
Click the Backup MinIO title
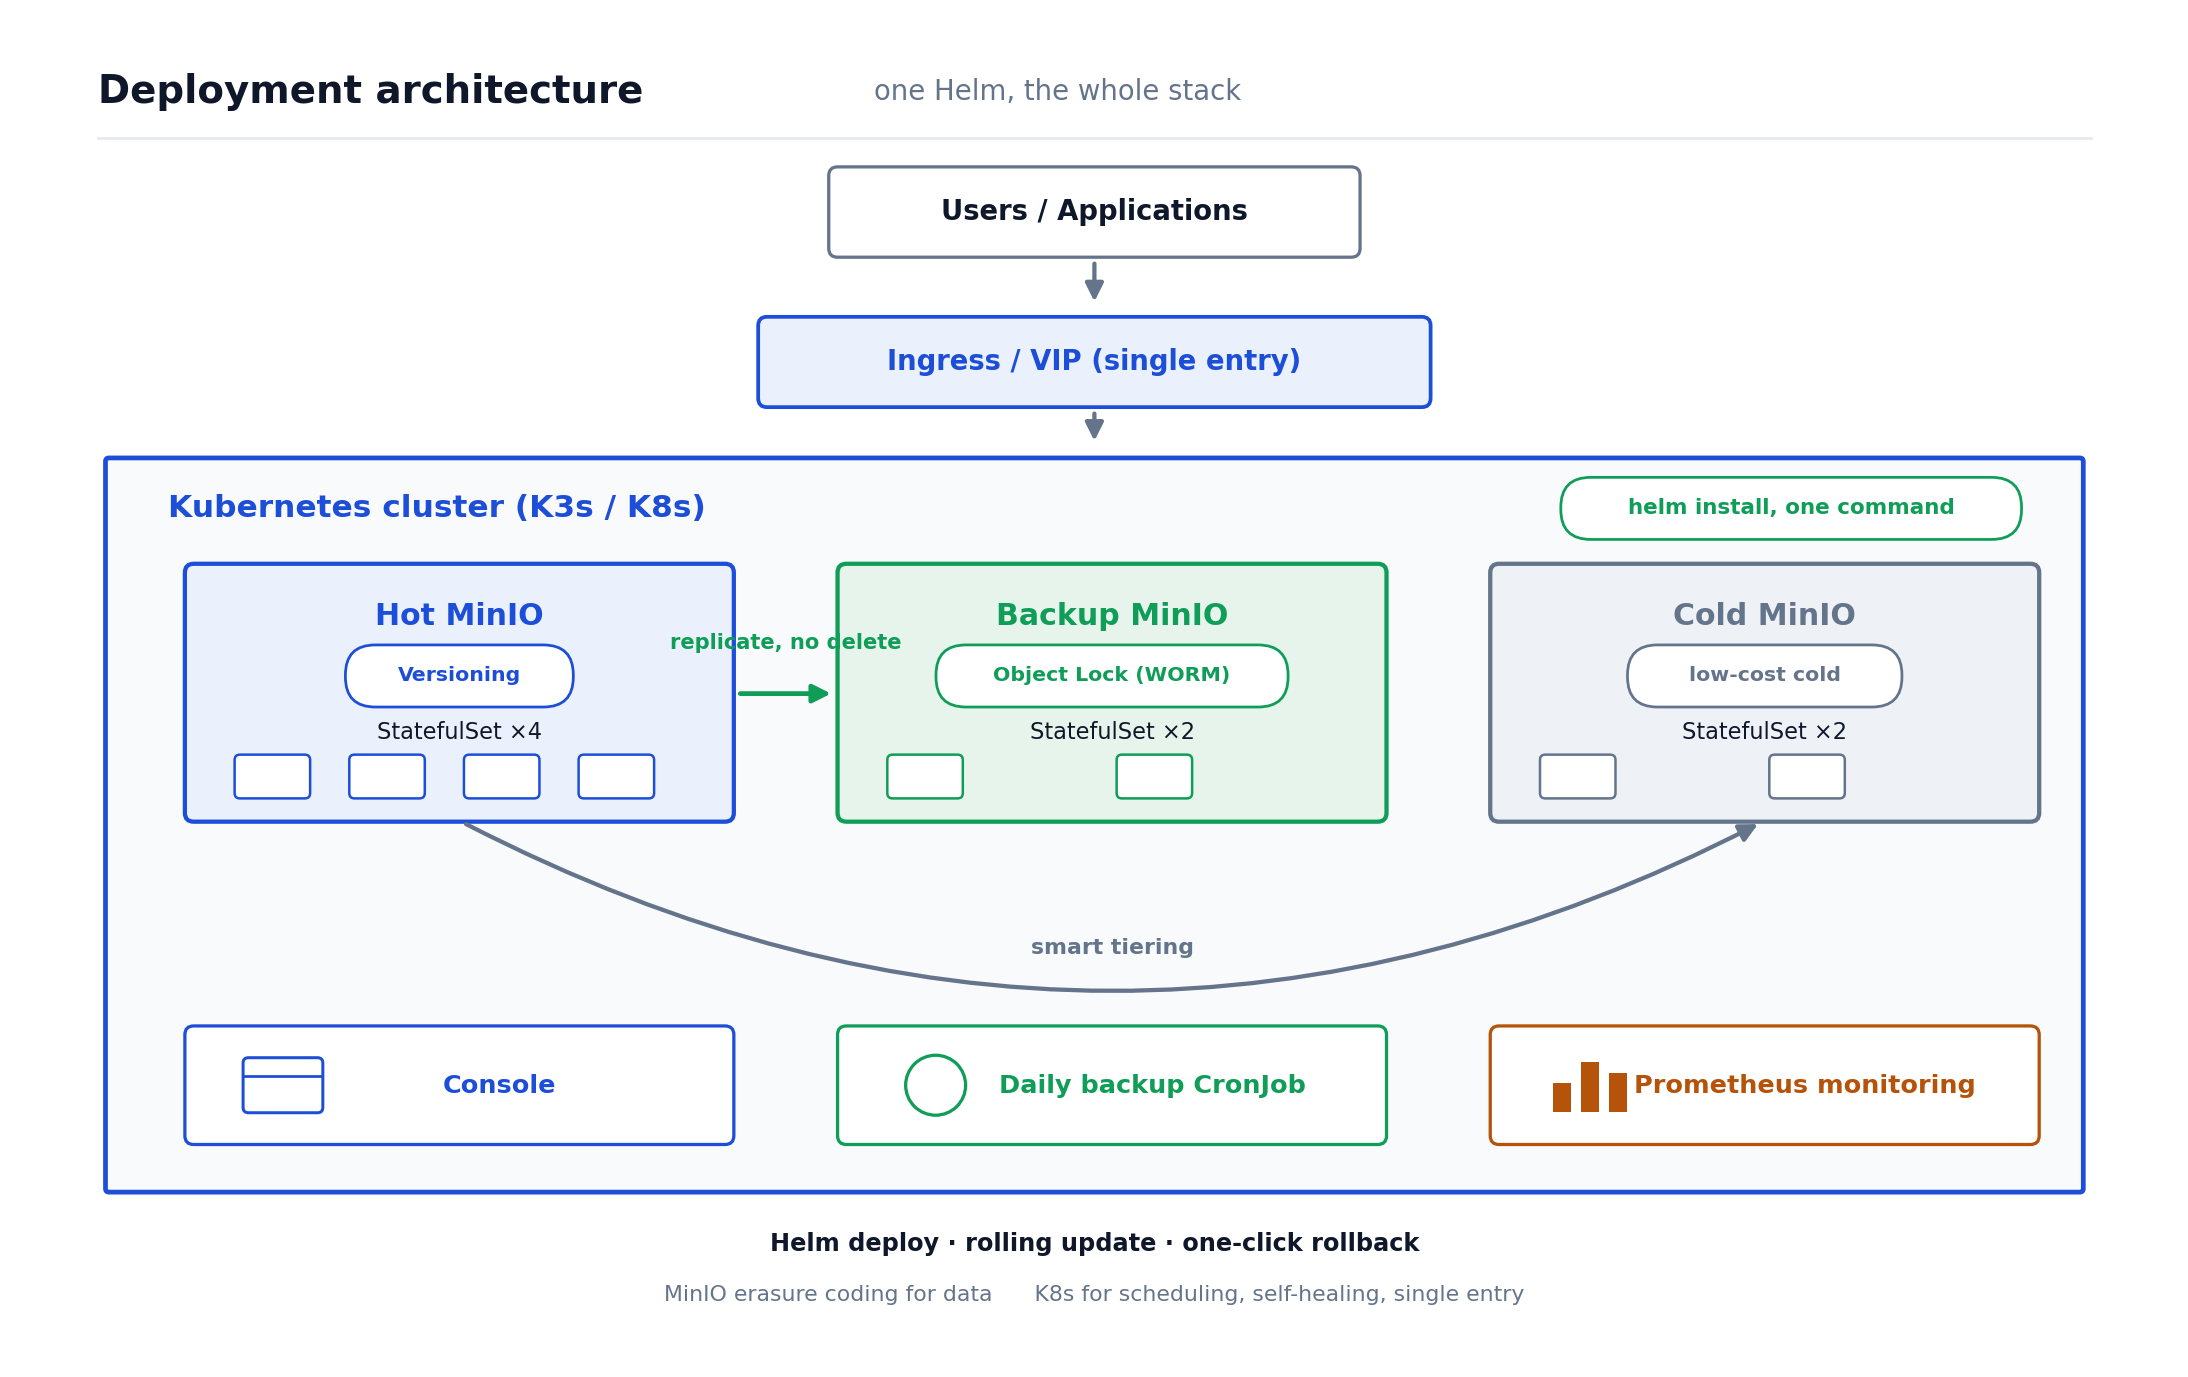coord(1112,615)
